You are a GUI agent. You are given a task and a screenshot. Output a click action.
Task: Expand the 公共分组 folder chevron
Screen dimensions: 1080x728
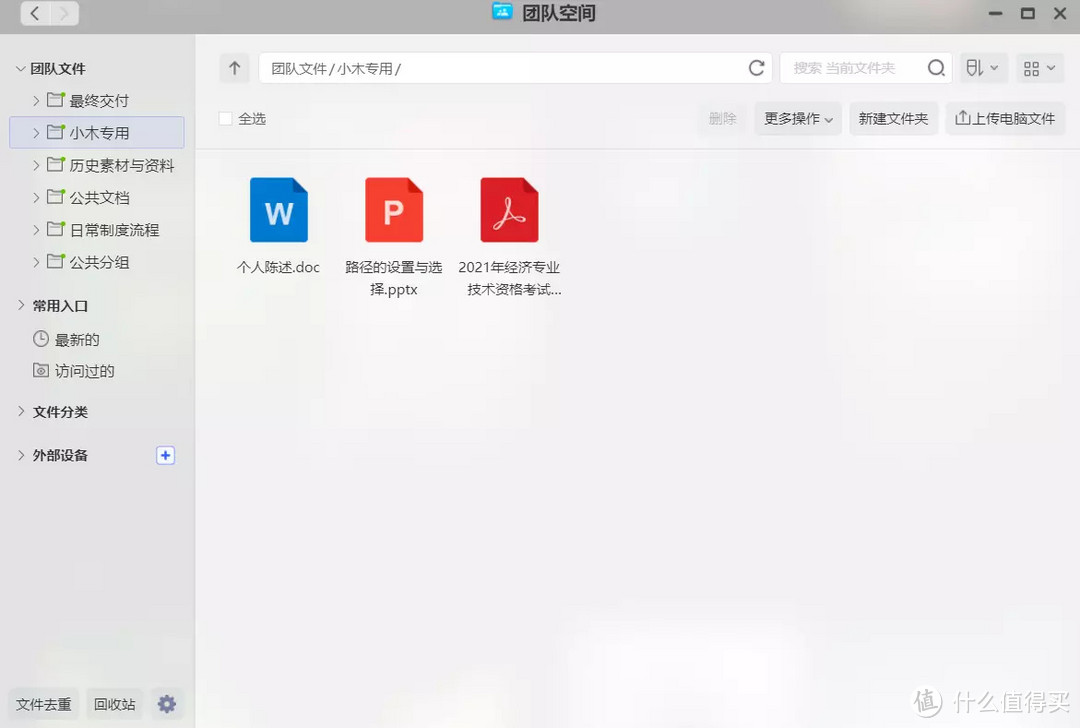pos(36,262)
